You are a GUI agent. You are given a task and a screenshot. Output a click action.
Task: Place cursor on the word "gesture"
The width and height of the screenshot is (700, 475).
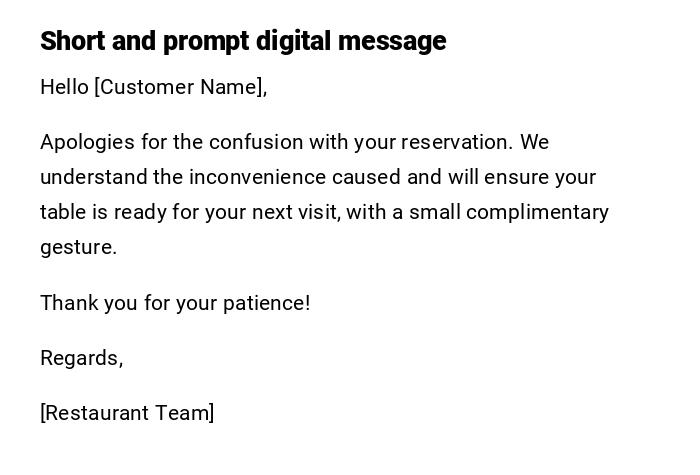point(76,247)
